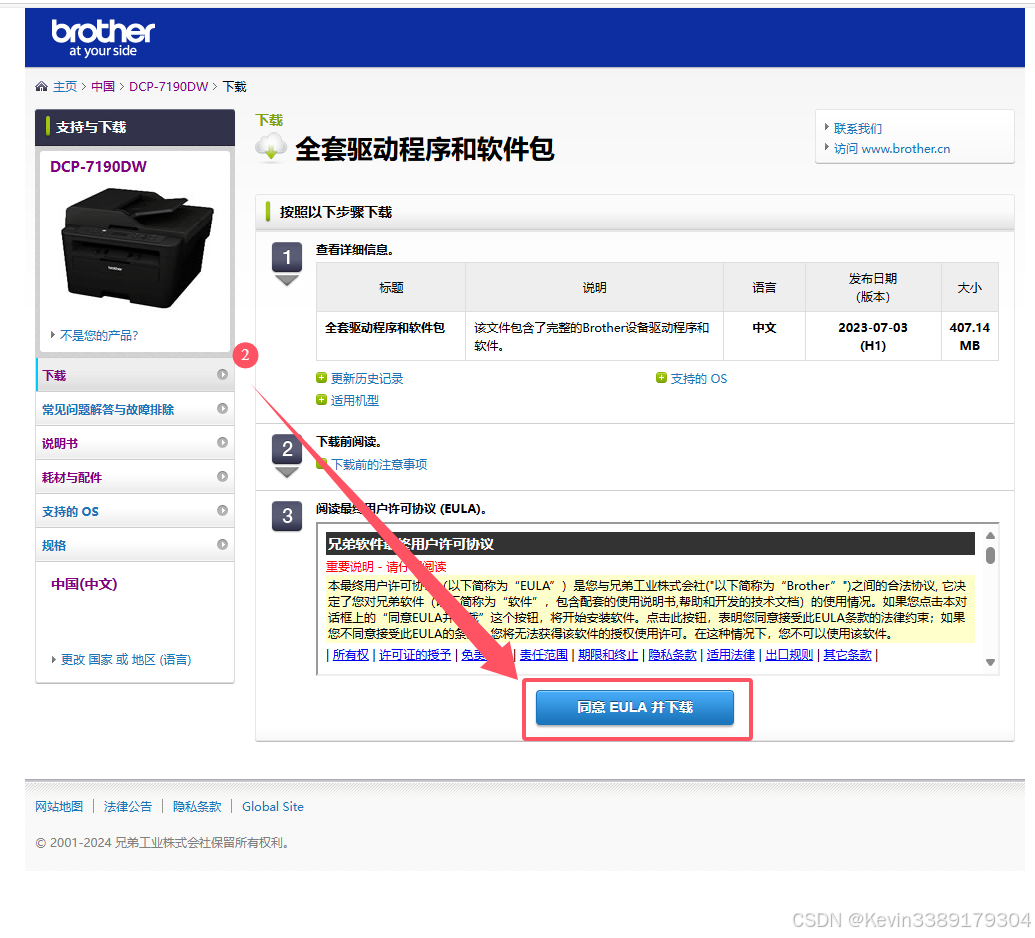Image resolution: width=1035 pixels, height=938 pixels.
Task: Click green plus icon beside 更新历史记录
Action: point(321,378)
